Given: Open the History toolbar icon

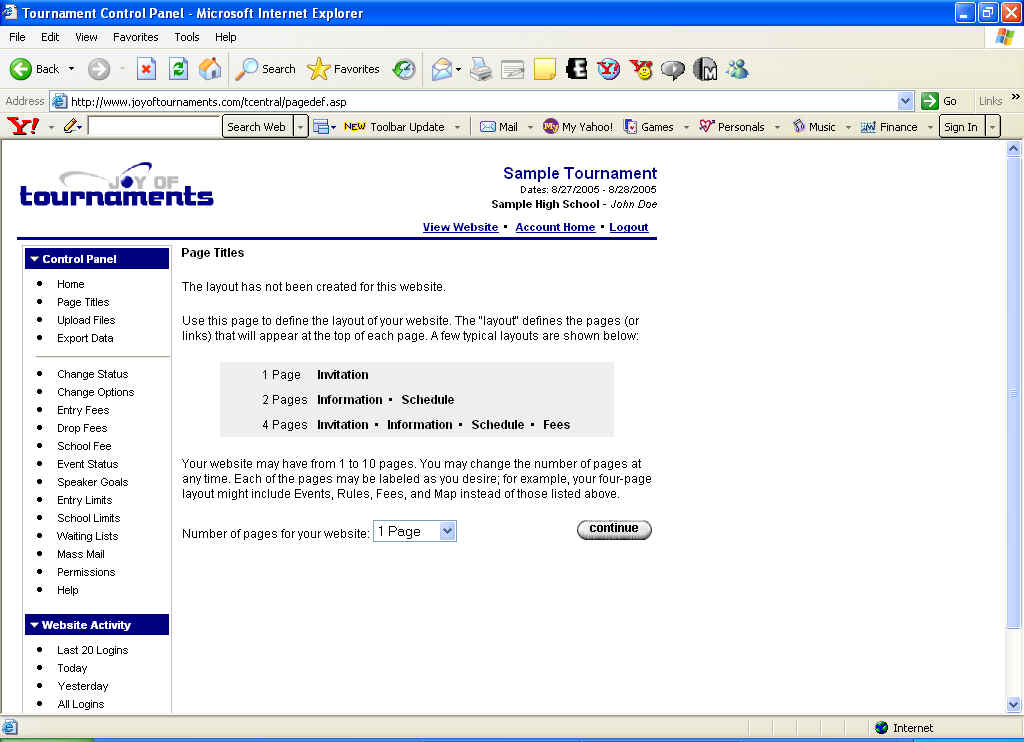Looking at the screenshot, I should pos(404,69).
